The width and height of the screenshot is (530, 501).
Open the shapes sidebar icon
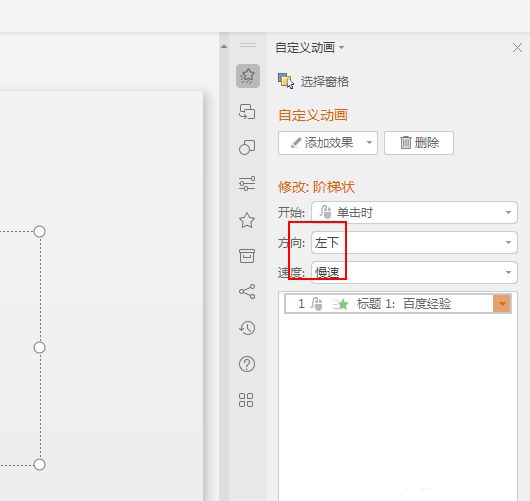(x=247, y=147)
